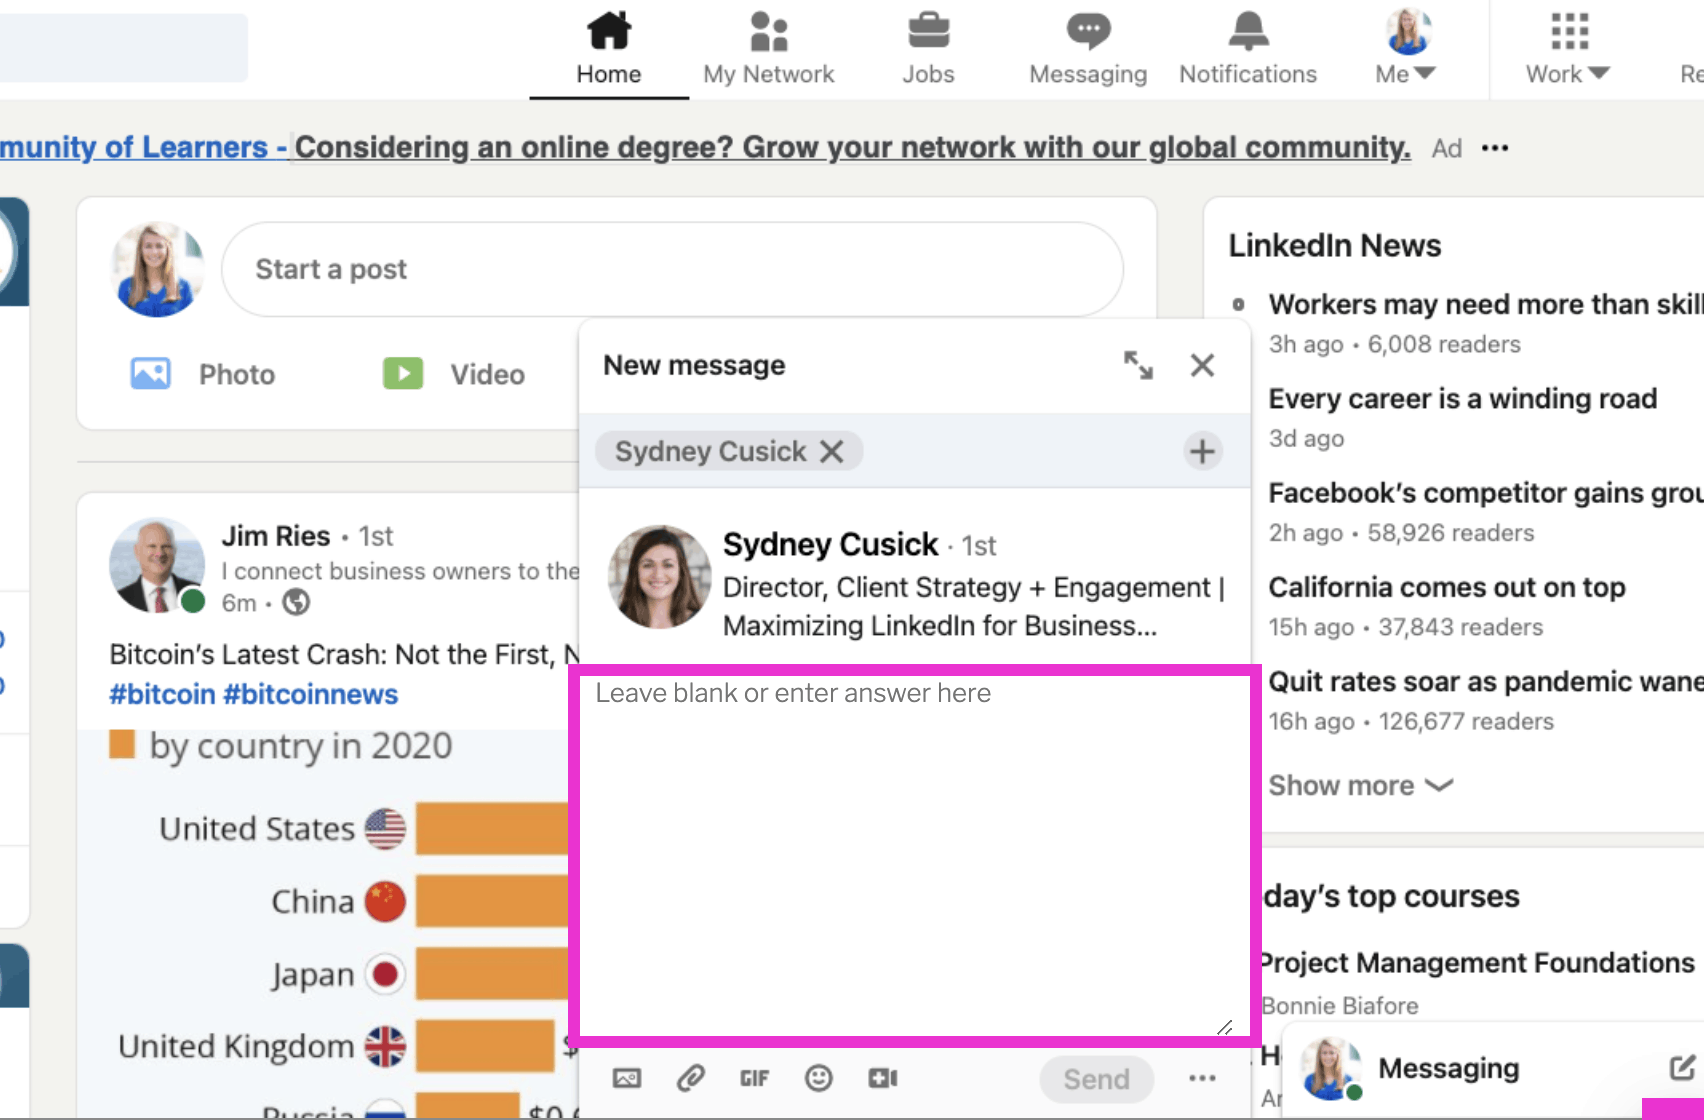Image resolution: width=1704 pixels, height=1120 pixels.
Task: Click Sydney Cusick's name in message
Action: [830, 544]
